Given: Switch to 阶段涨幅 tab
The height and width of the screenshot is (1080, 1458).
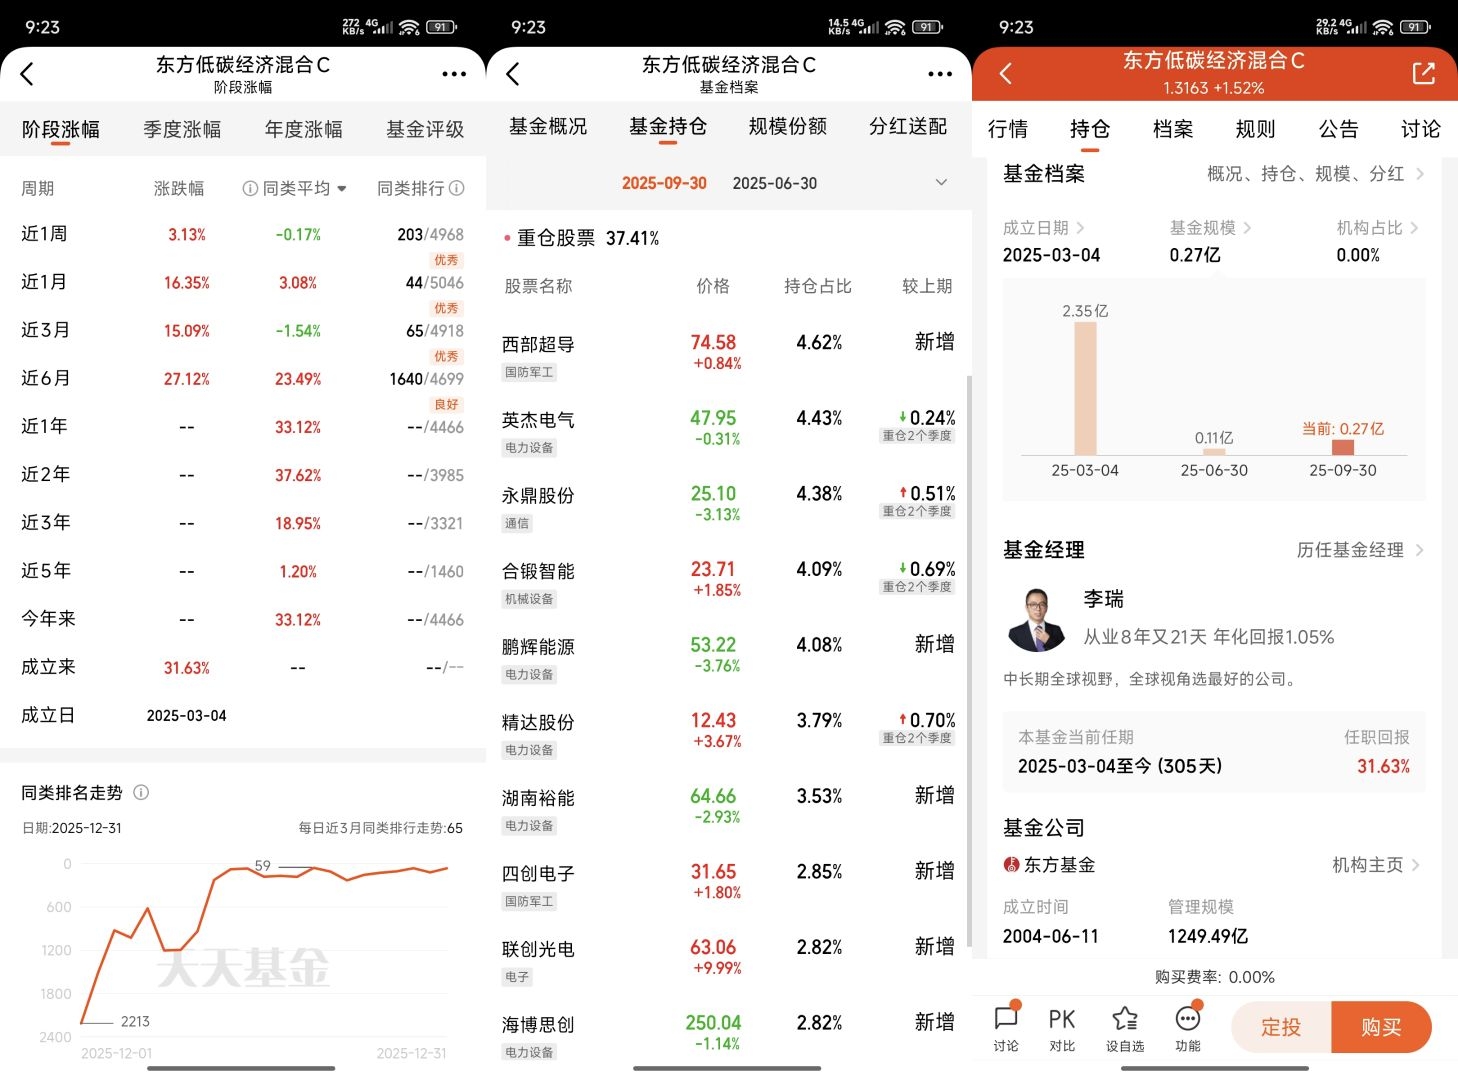Looking at the screenshot, I should tap(61, 130).
